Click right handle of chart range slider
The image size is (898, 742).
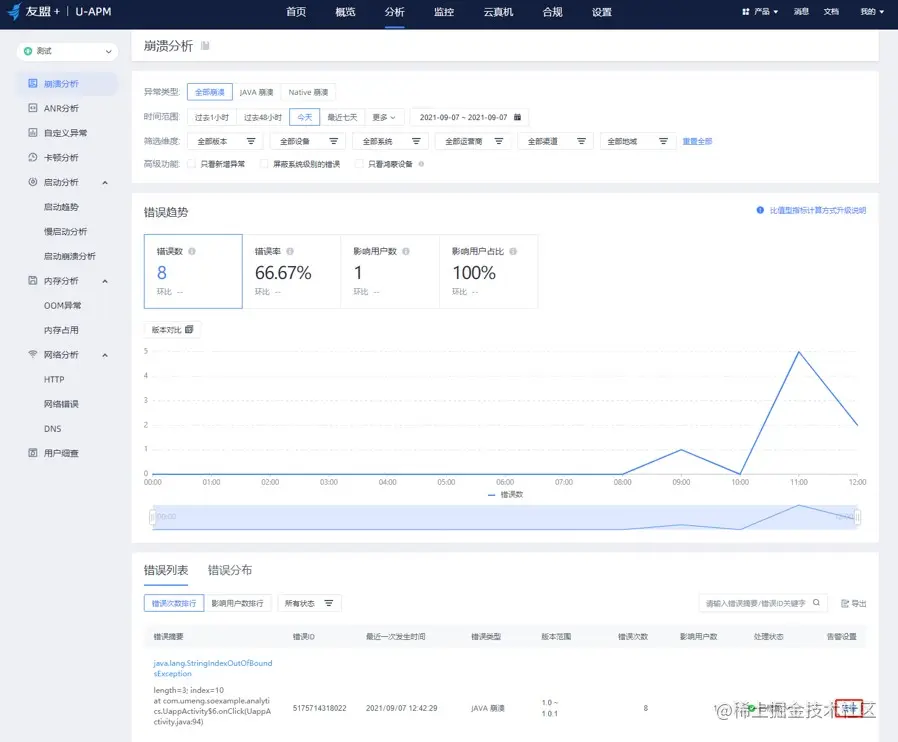click(858, 517)
